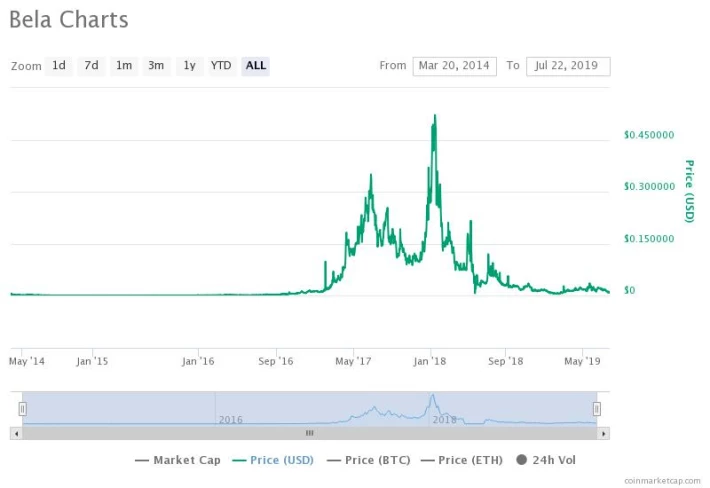710x488 pixels.
Task: Edit the To date field
Action: [568, 66]
